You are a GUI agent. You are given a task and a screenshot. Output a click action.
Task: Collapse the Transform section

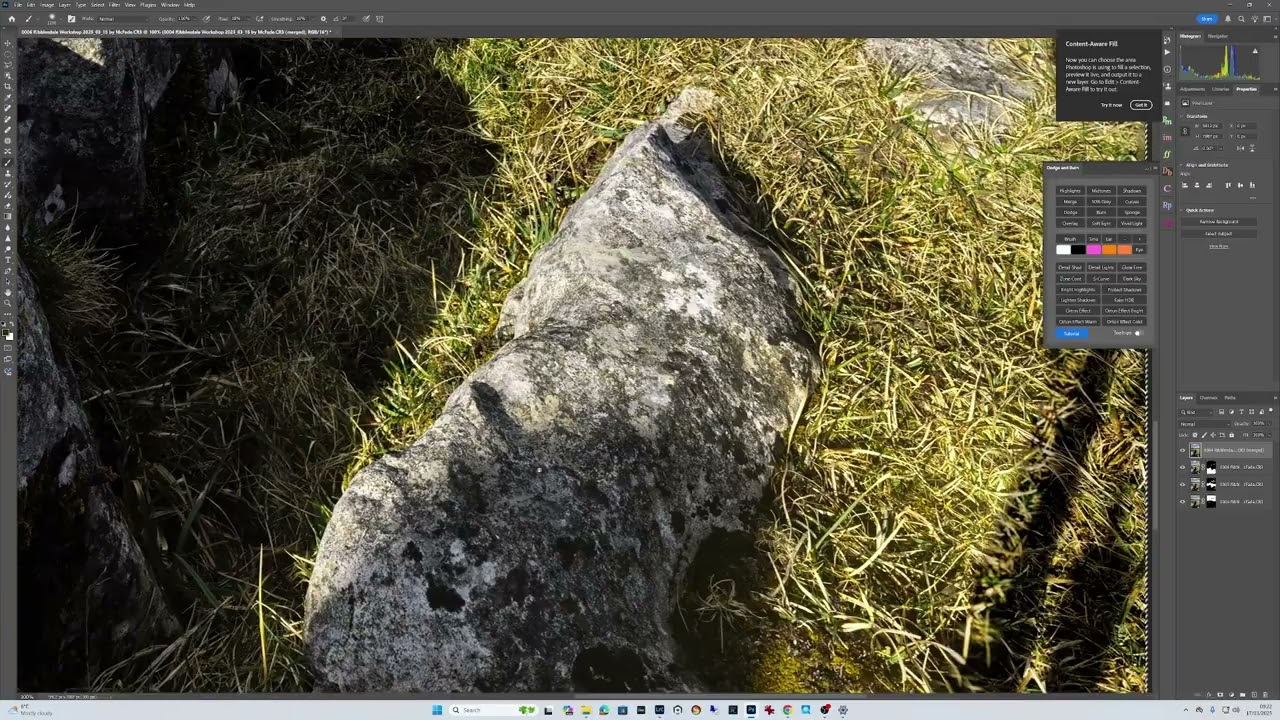point(1181,116)
